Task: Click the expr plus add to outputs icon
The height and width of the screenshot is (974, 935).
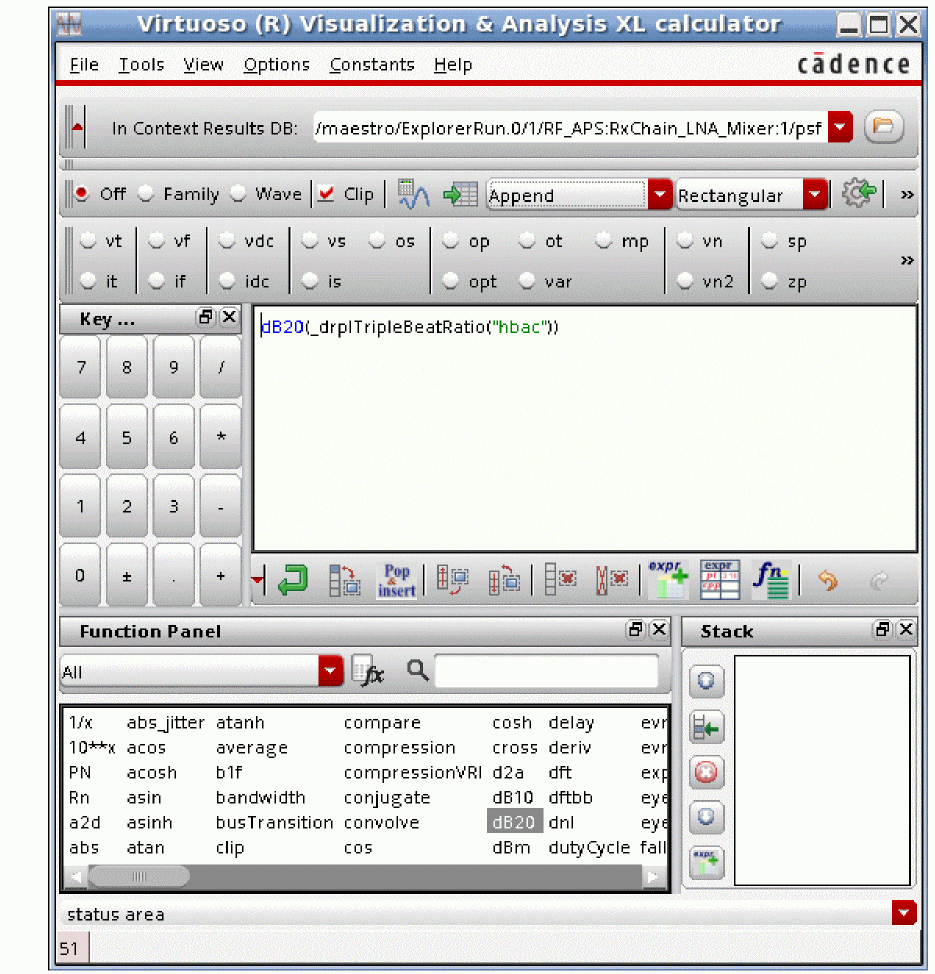Action: (668, 580)
